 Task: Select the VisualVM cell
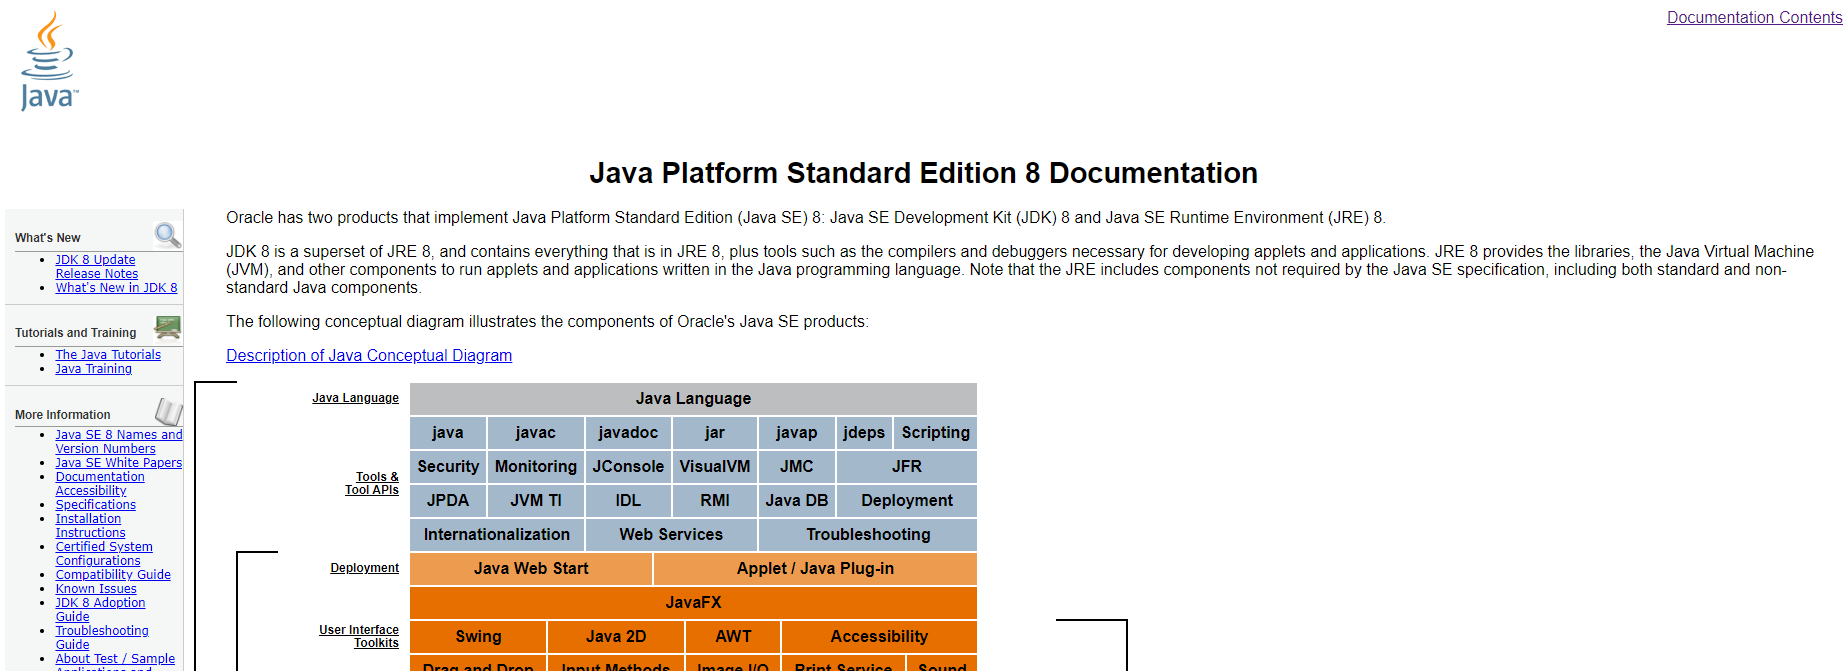click(714, 466)
